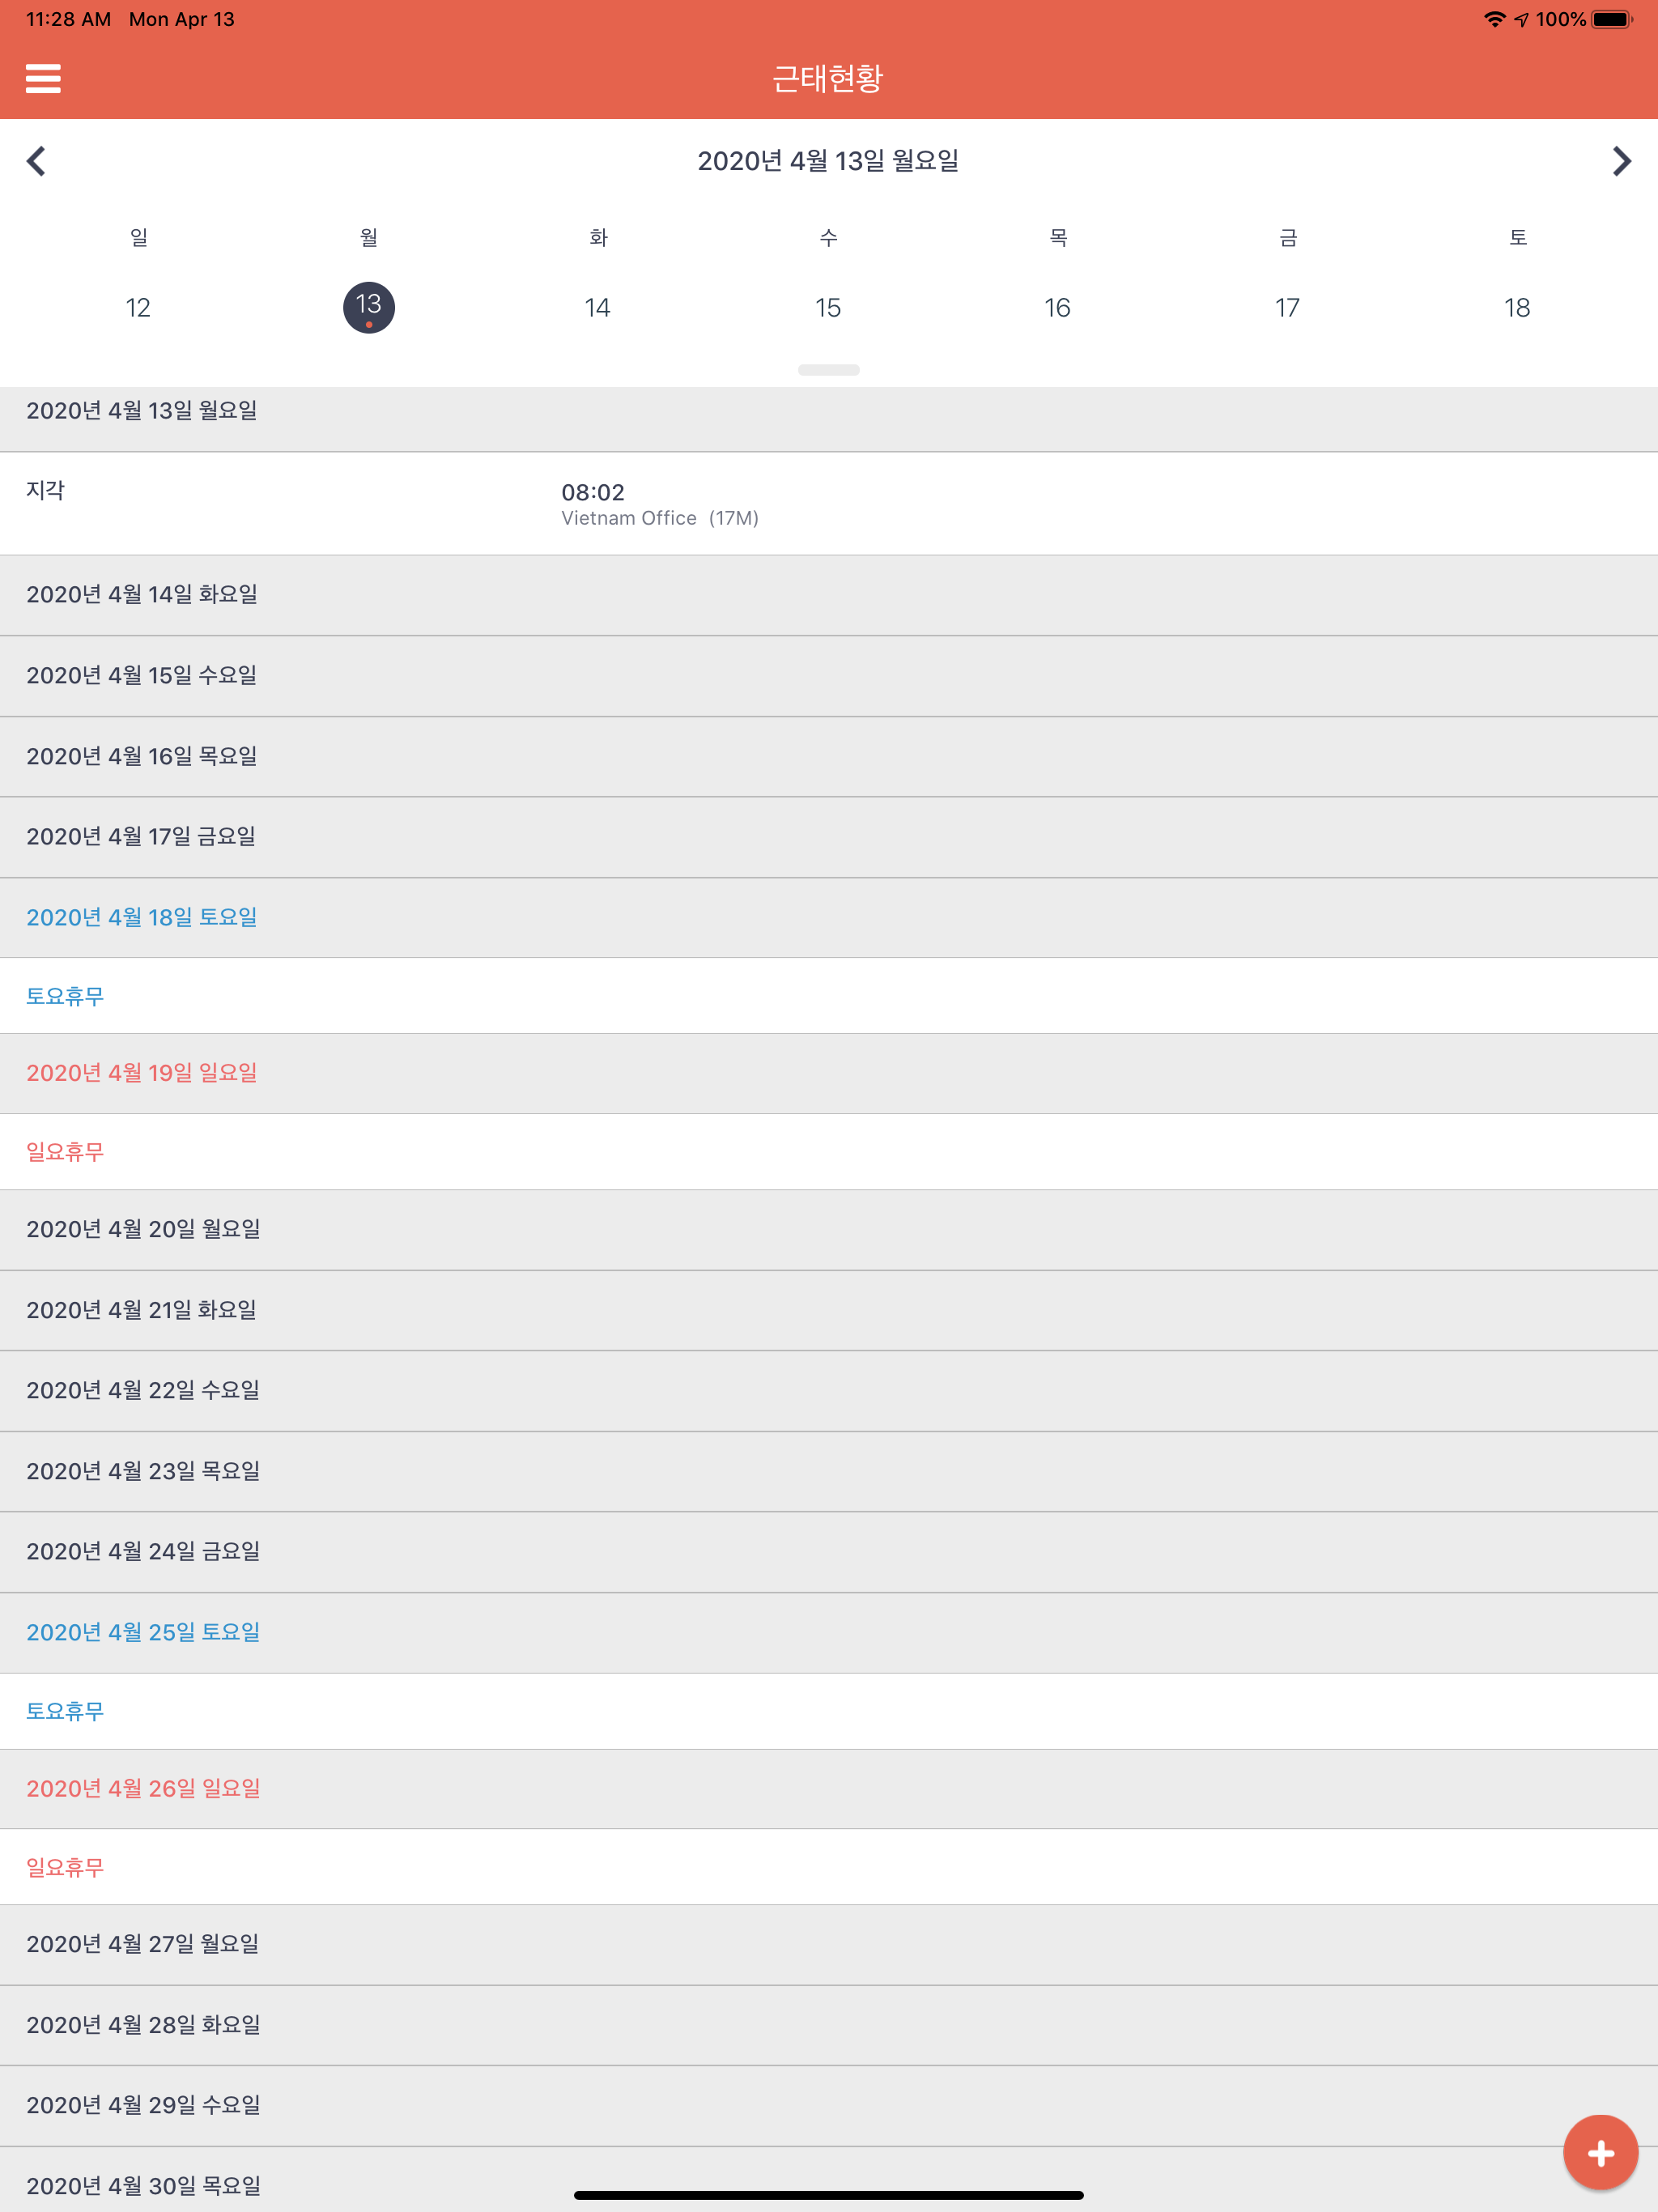Screen dimensions: 1658x2212
Task: Open the hamburger menu
Action: point(43,78)
